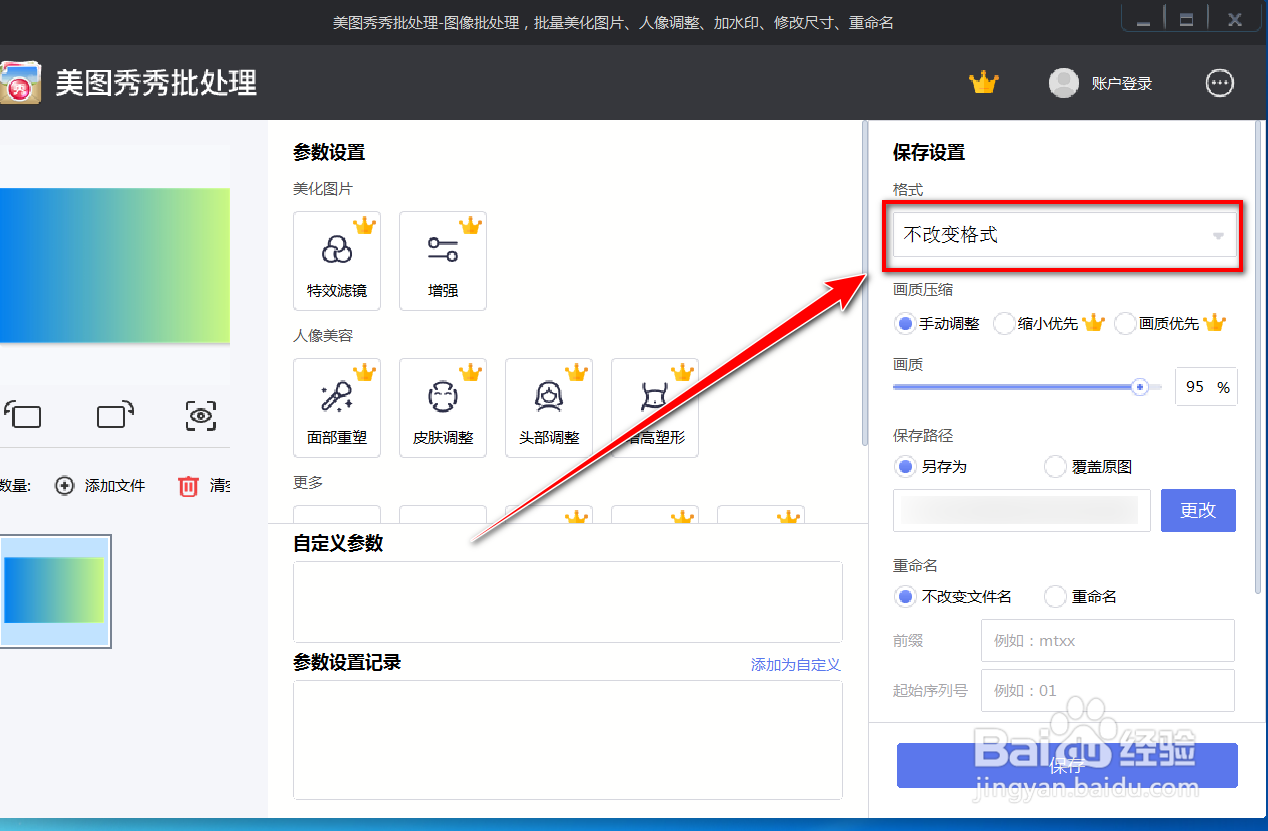Click the eye preview icon

(x=201, y=415)
